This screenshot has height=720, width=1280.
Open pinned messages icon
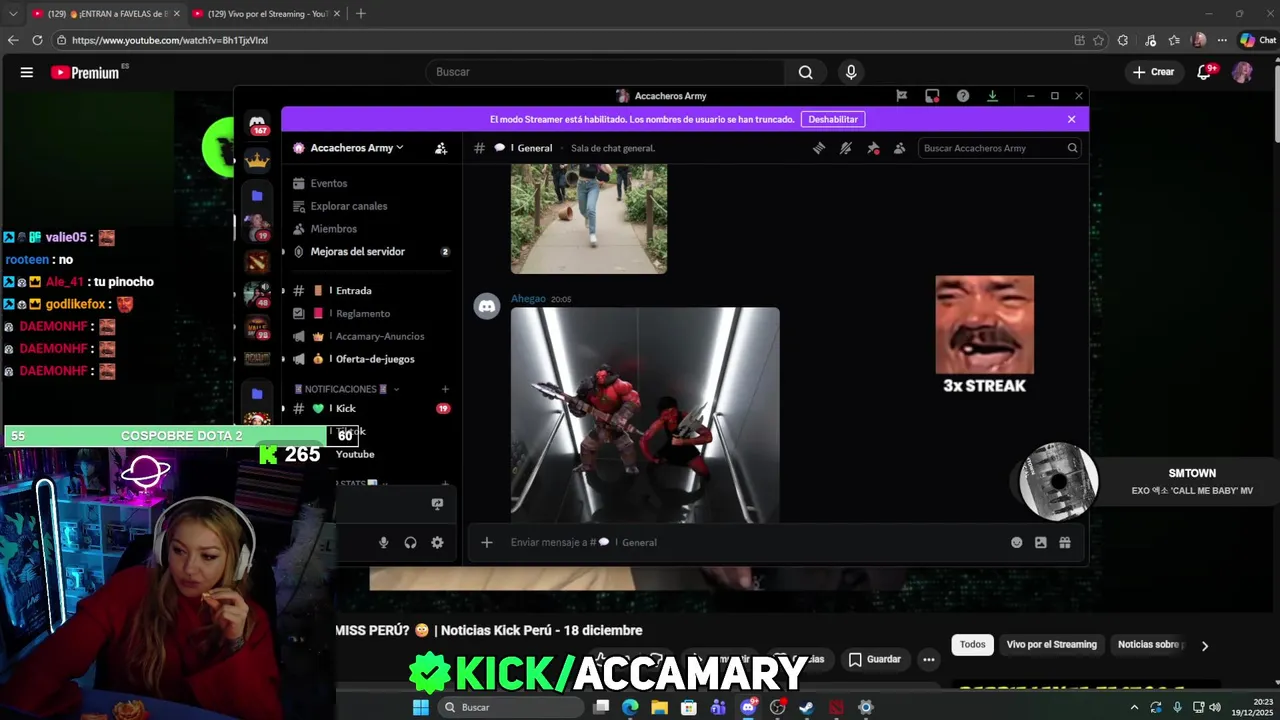(x=872, y=148)
